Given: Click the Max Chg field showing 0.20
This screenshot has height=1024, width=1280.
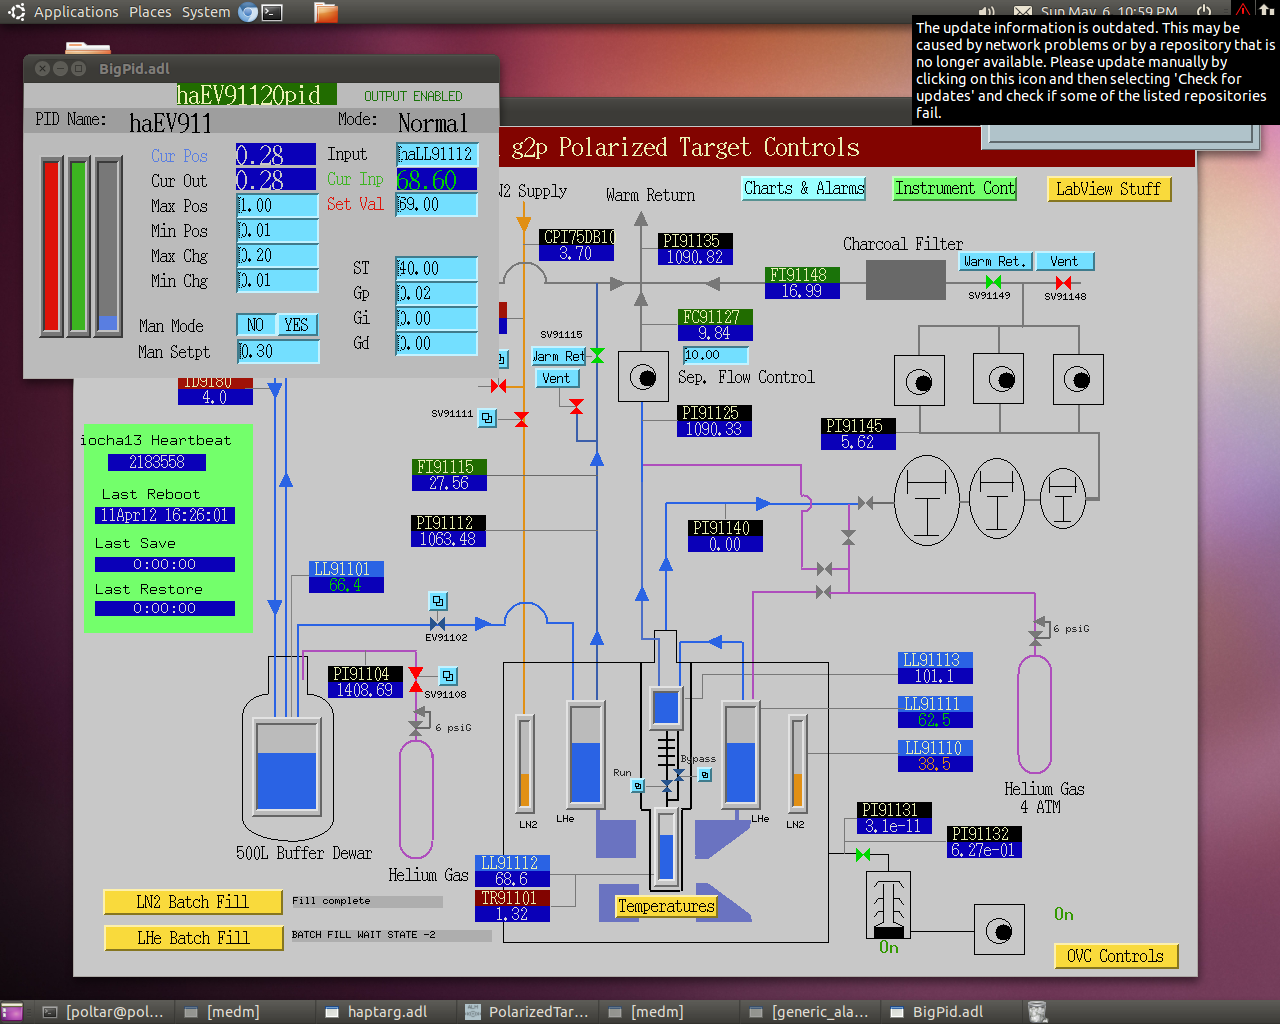Looking at the screenshot, I should (277, 255).
